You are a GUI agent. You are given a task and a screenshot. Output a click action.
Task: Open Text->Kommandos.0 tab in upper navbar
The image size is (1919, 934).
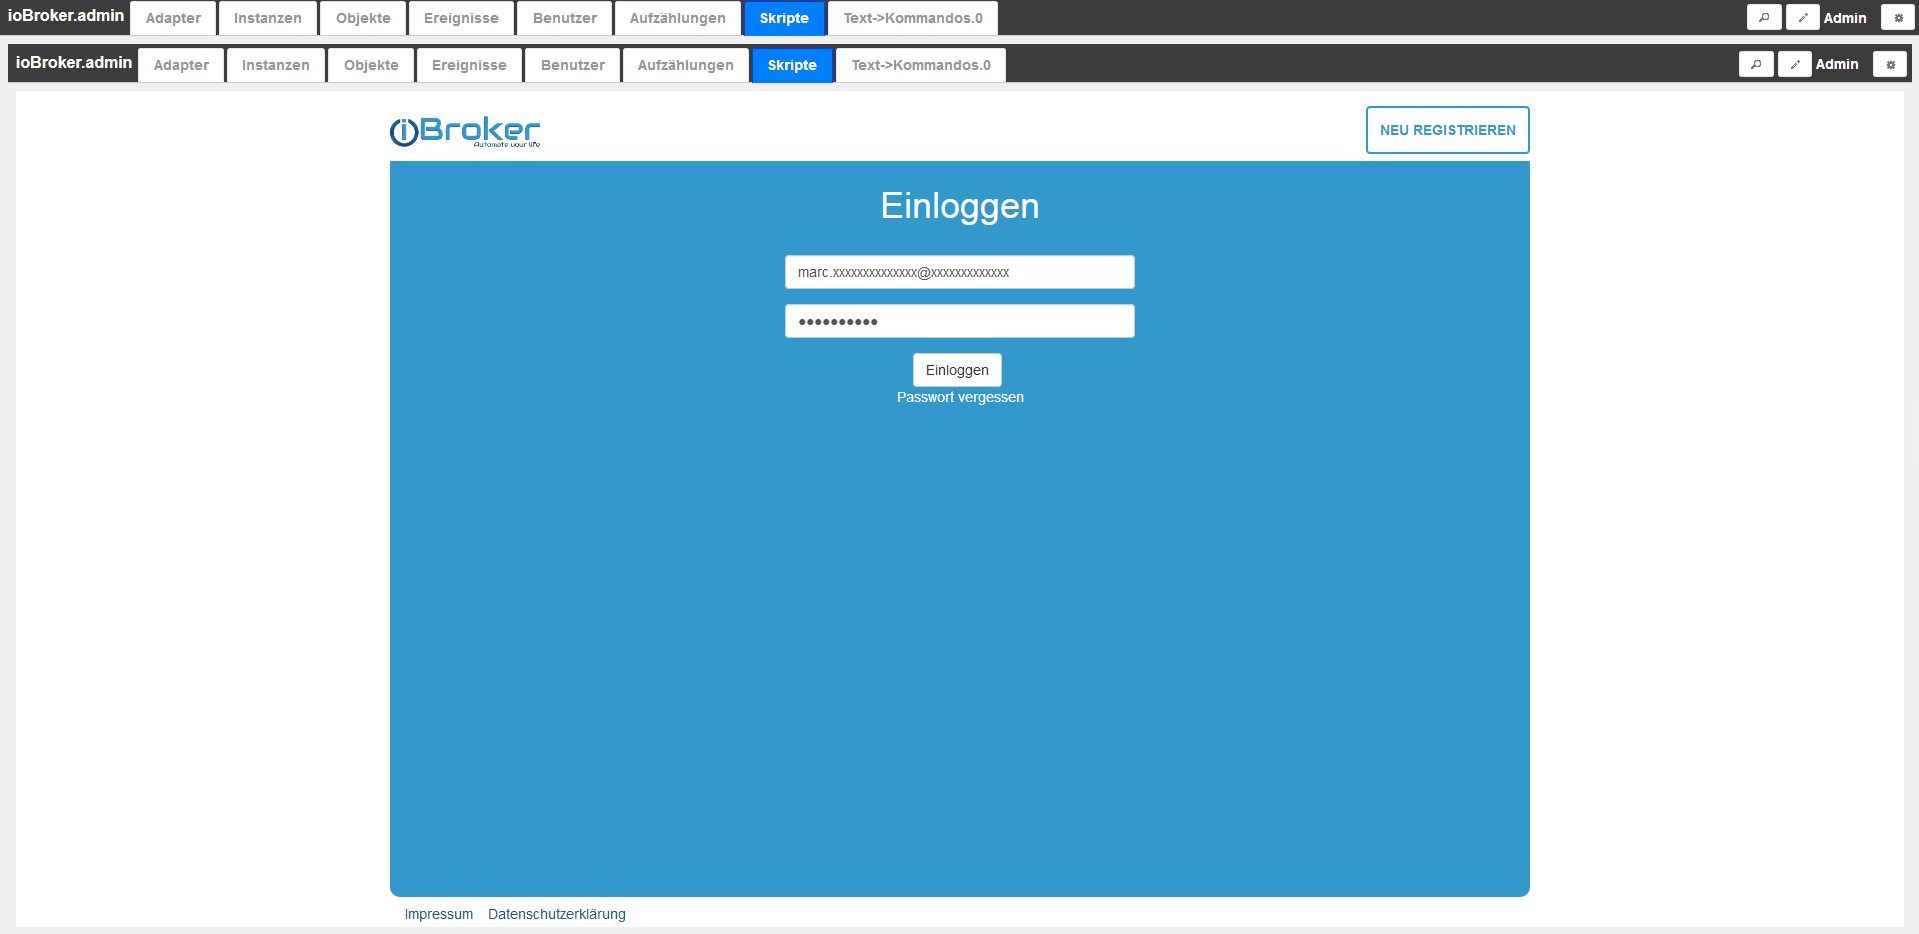[913, 18]
